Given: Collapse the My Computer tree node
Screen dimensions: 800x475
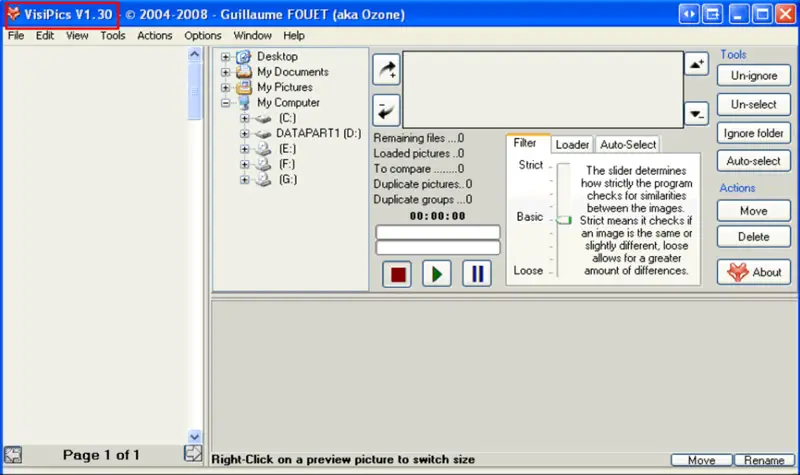Looking at the screenshot, I should tap(226, 103).
